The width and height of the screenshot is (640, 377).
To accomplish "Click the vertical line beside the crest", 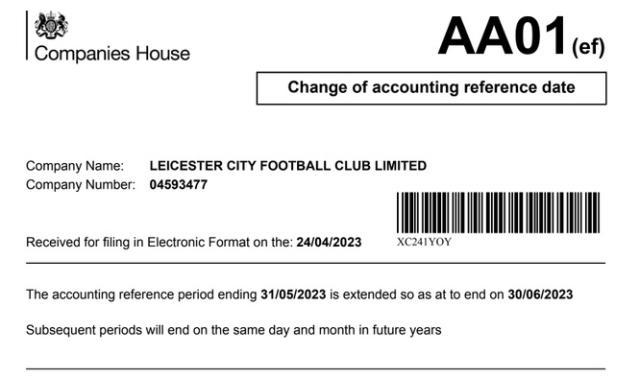I will tap(27, 35).
